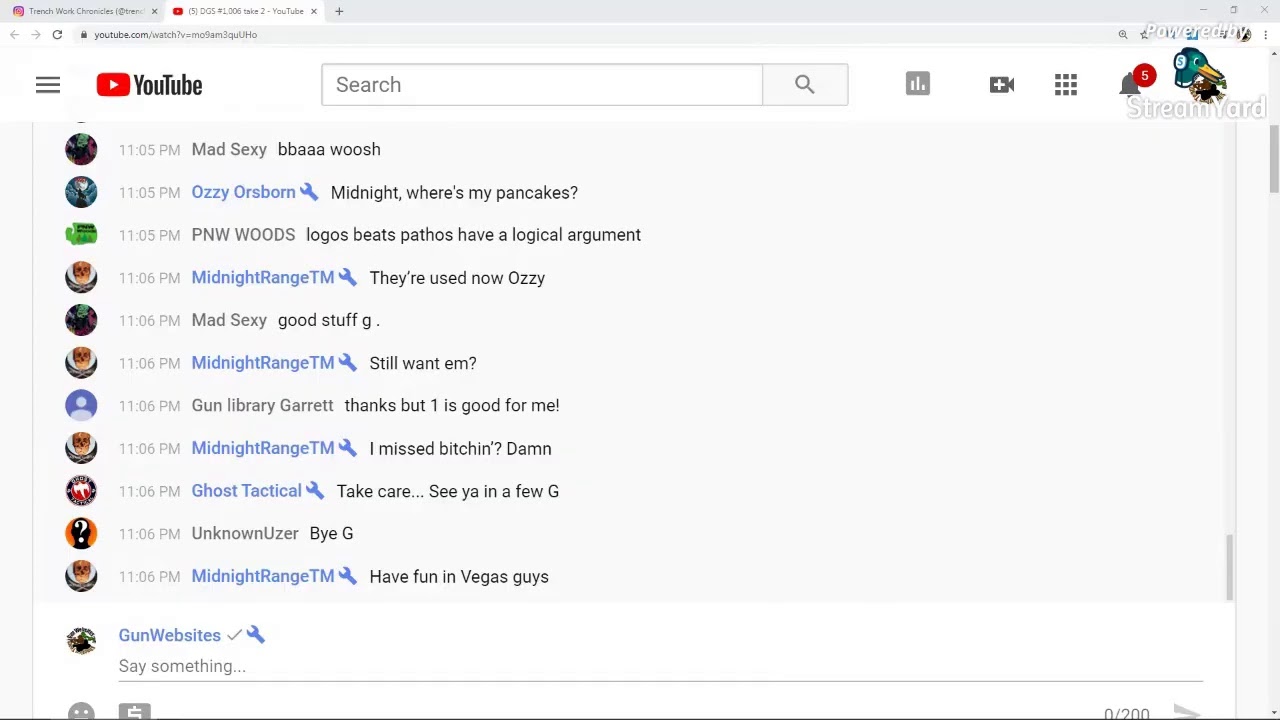The width and height of the screenshot is (1280, 720).
Task: Open the YouTube Studio analytics icon
Action: pos(918,84)
